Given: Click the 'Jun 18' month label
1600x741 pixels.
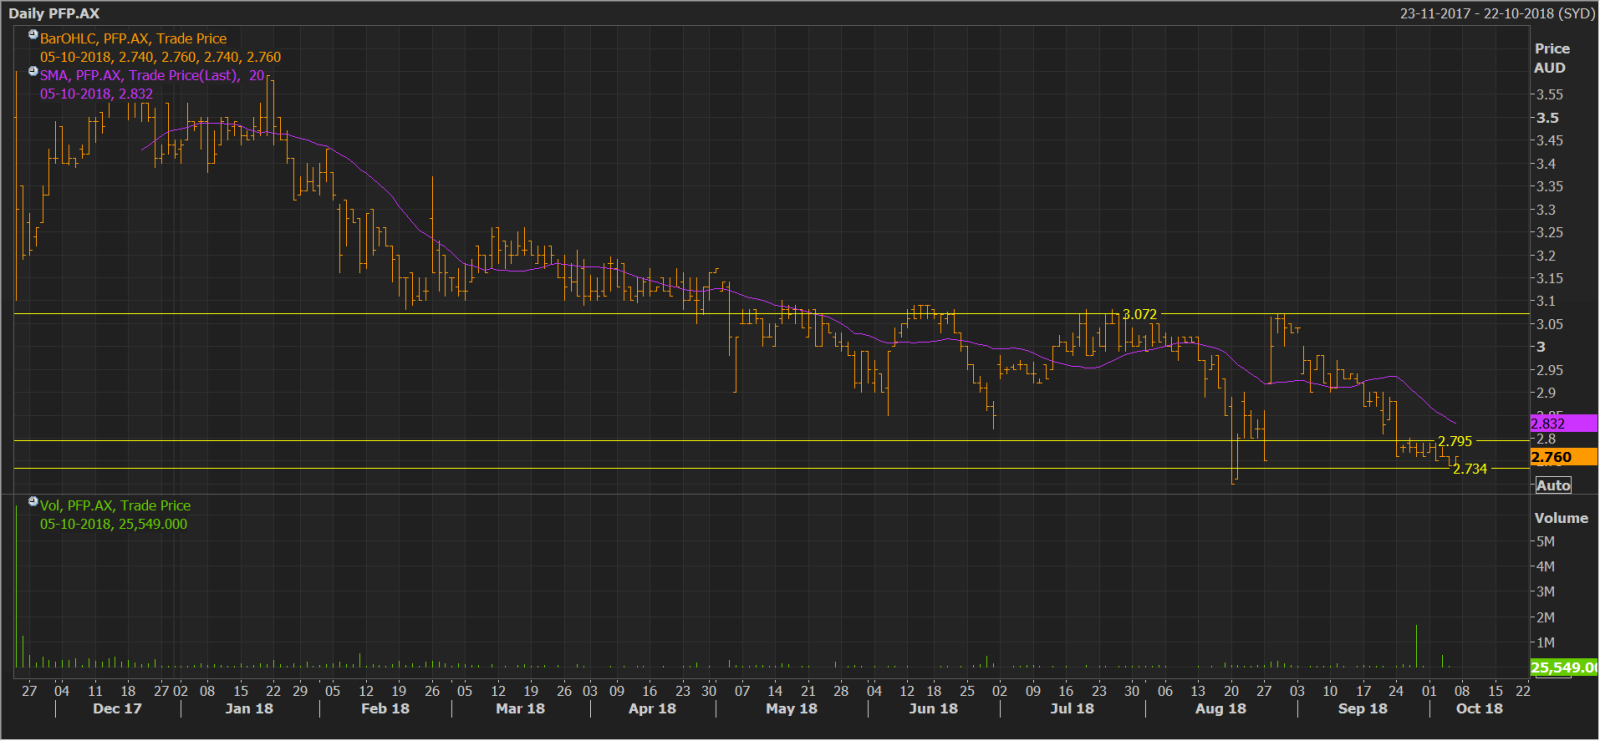Looking at the screenshot, I should coord(933,708).
